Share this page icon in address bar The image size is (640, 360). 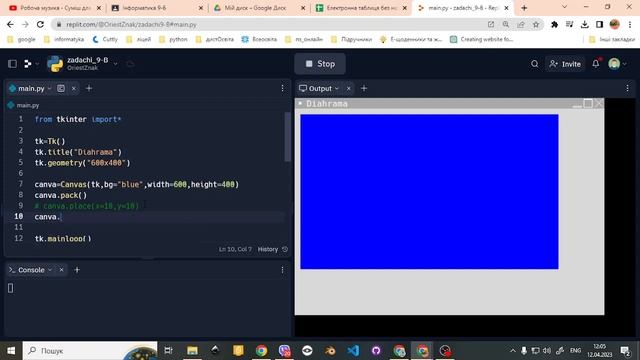point(521,24)
